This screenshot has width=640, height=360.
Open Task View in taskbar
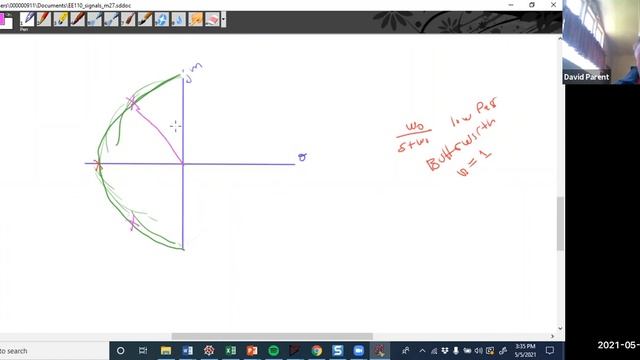(143, 351)
